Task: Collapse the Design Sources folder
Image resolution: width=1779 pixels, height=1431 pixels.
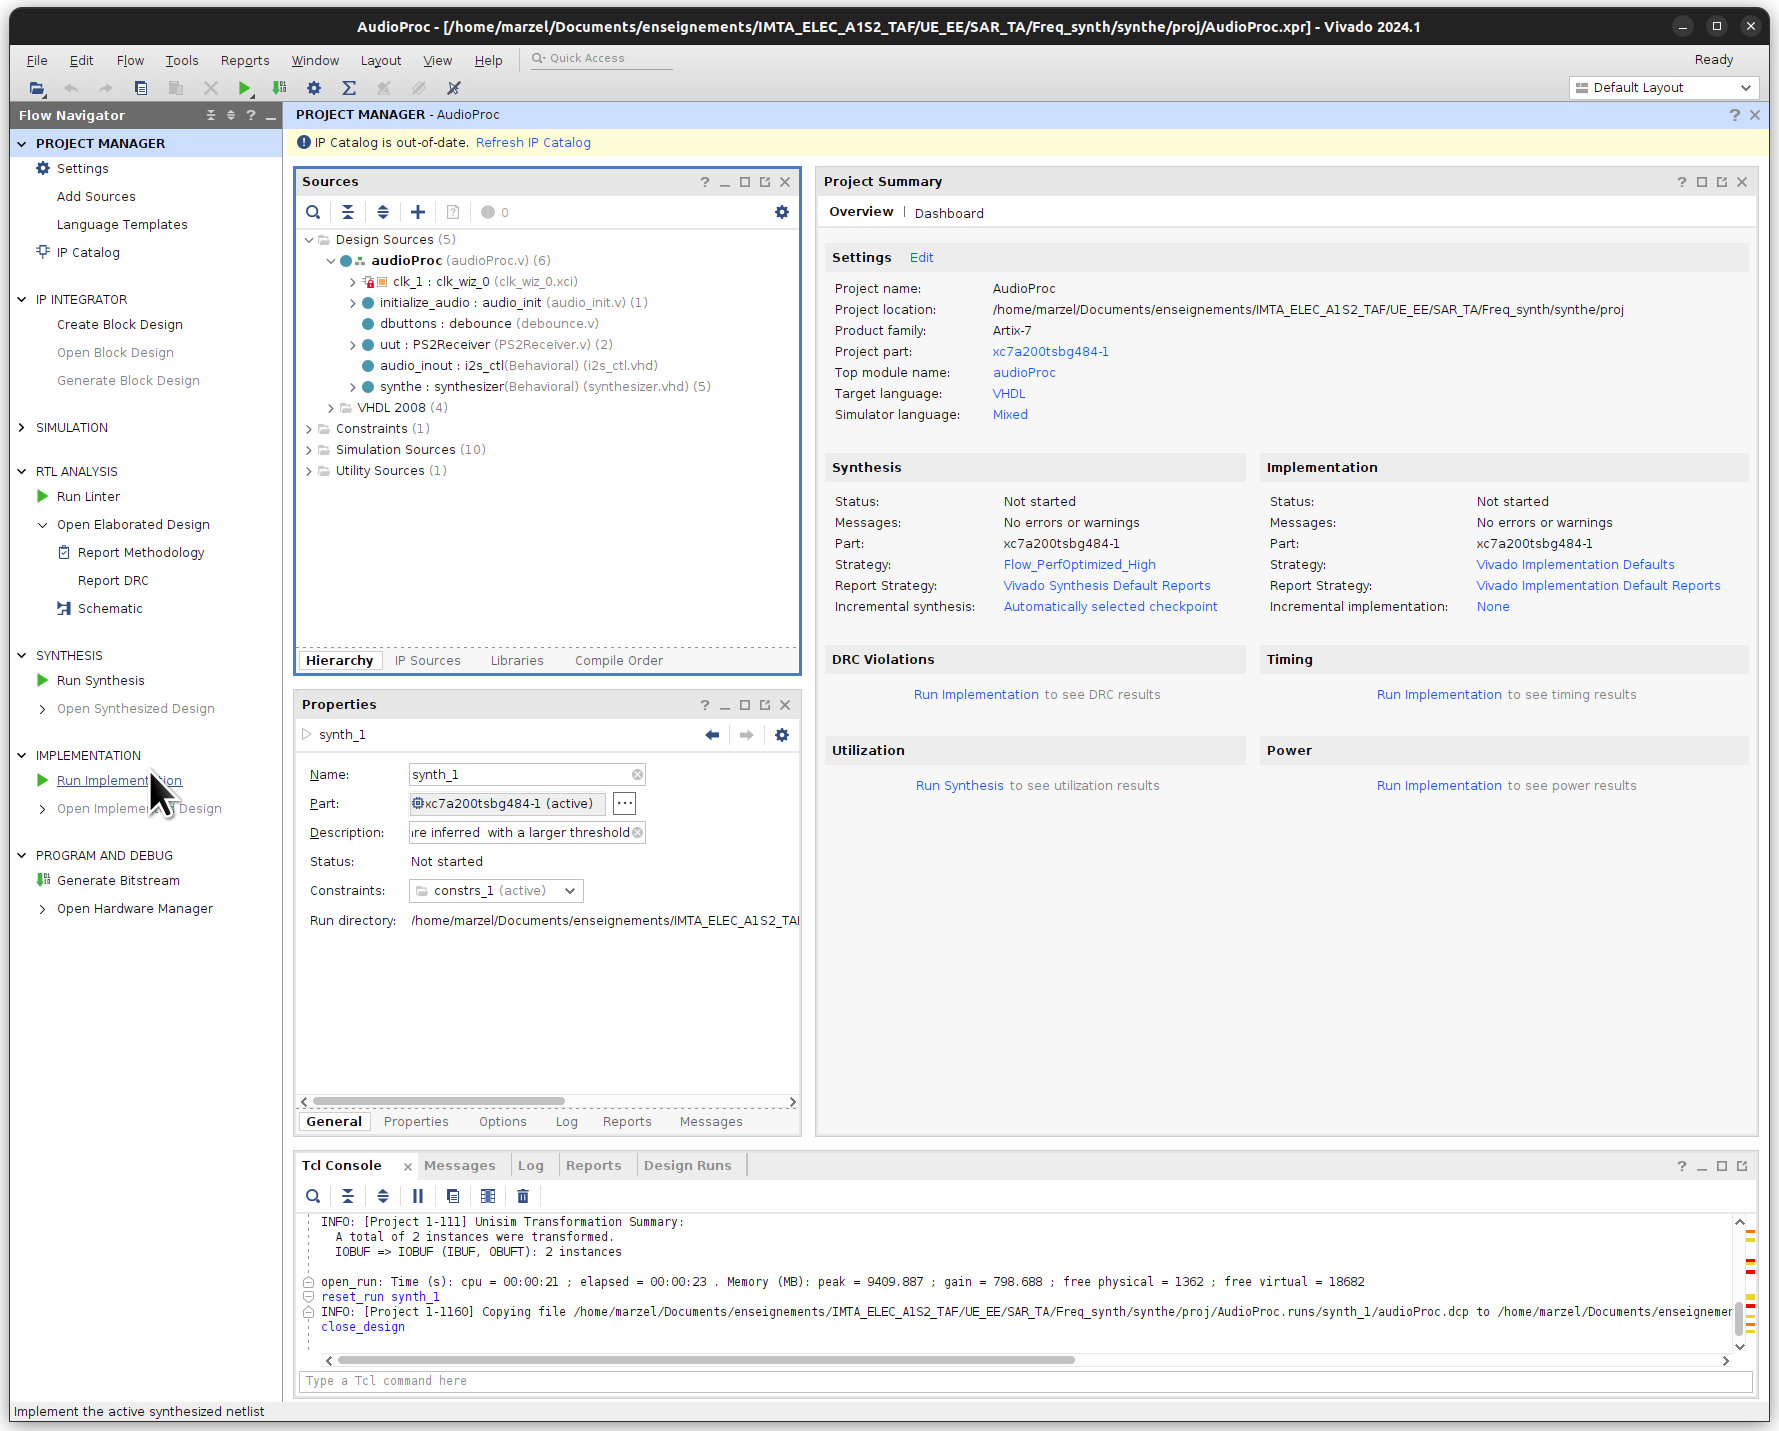Action: point(309,240)
